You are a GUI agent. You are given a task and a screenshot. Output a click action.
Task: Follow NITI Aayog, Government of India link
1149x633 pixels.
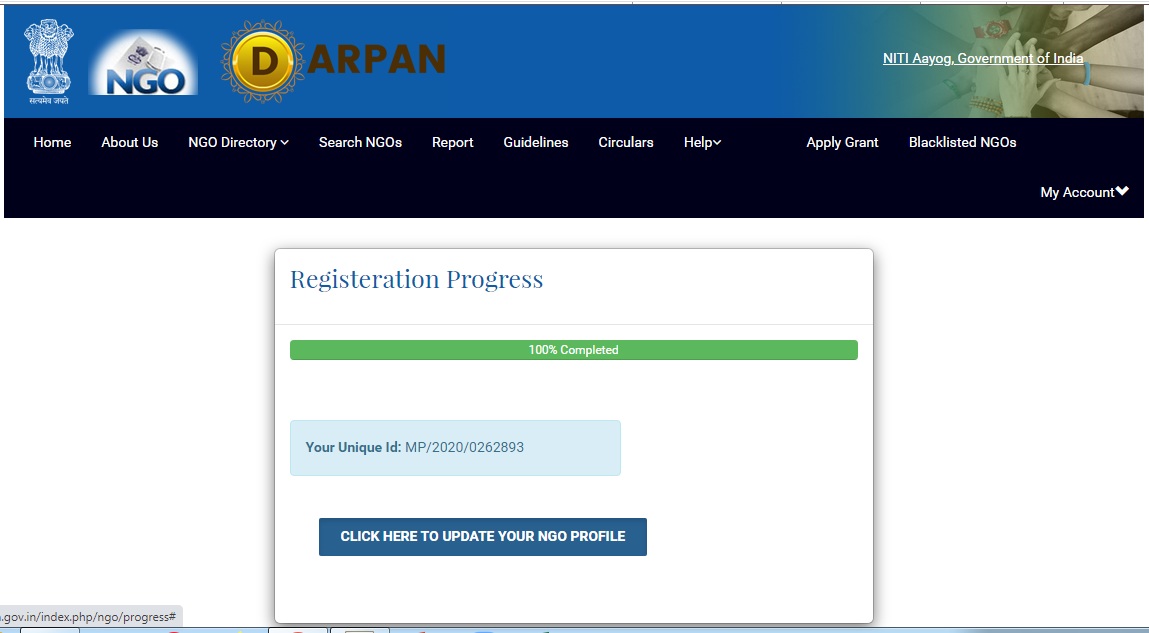coord(983,58)
